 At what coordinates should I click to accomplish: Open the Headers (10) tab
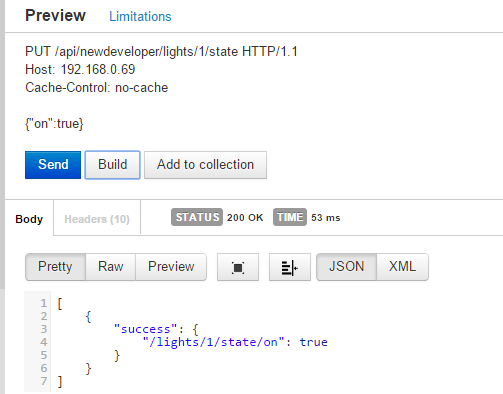coord(97,219)
